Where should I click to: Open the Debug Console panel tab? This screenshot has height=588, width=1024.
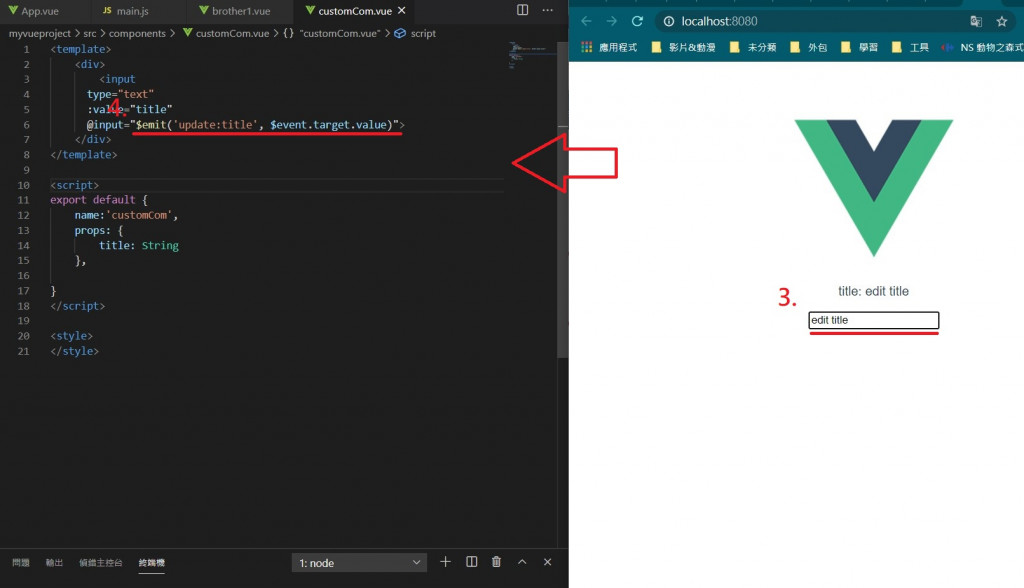(x=101, y=563)
